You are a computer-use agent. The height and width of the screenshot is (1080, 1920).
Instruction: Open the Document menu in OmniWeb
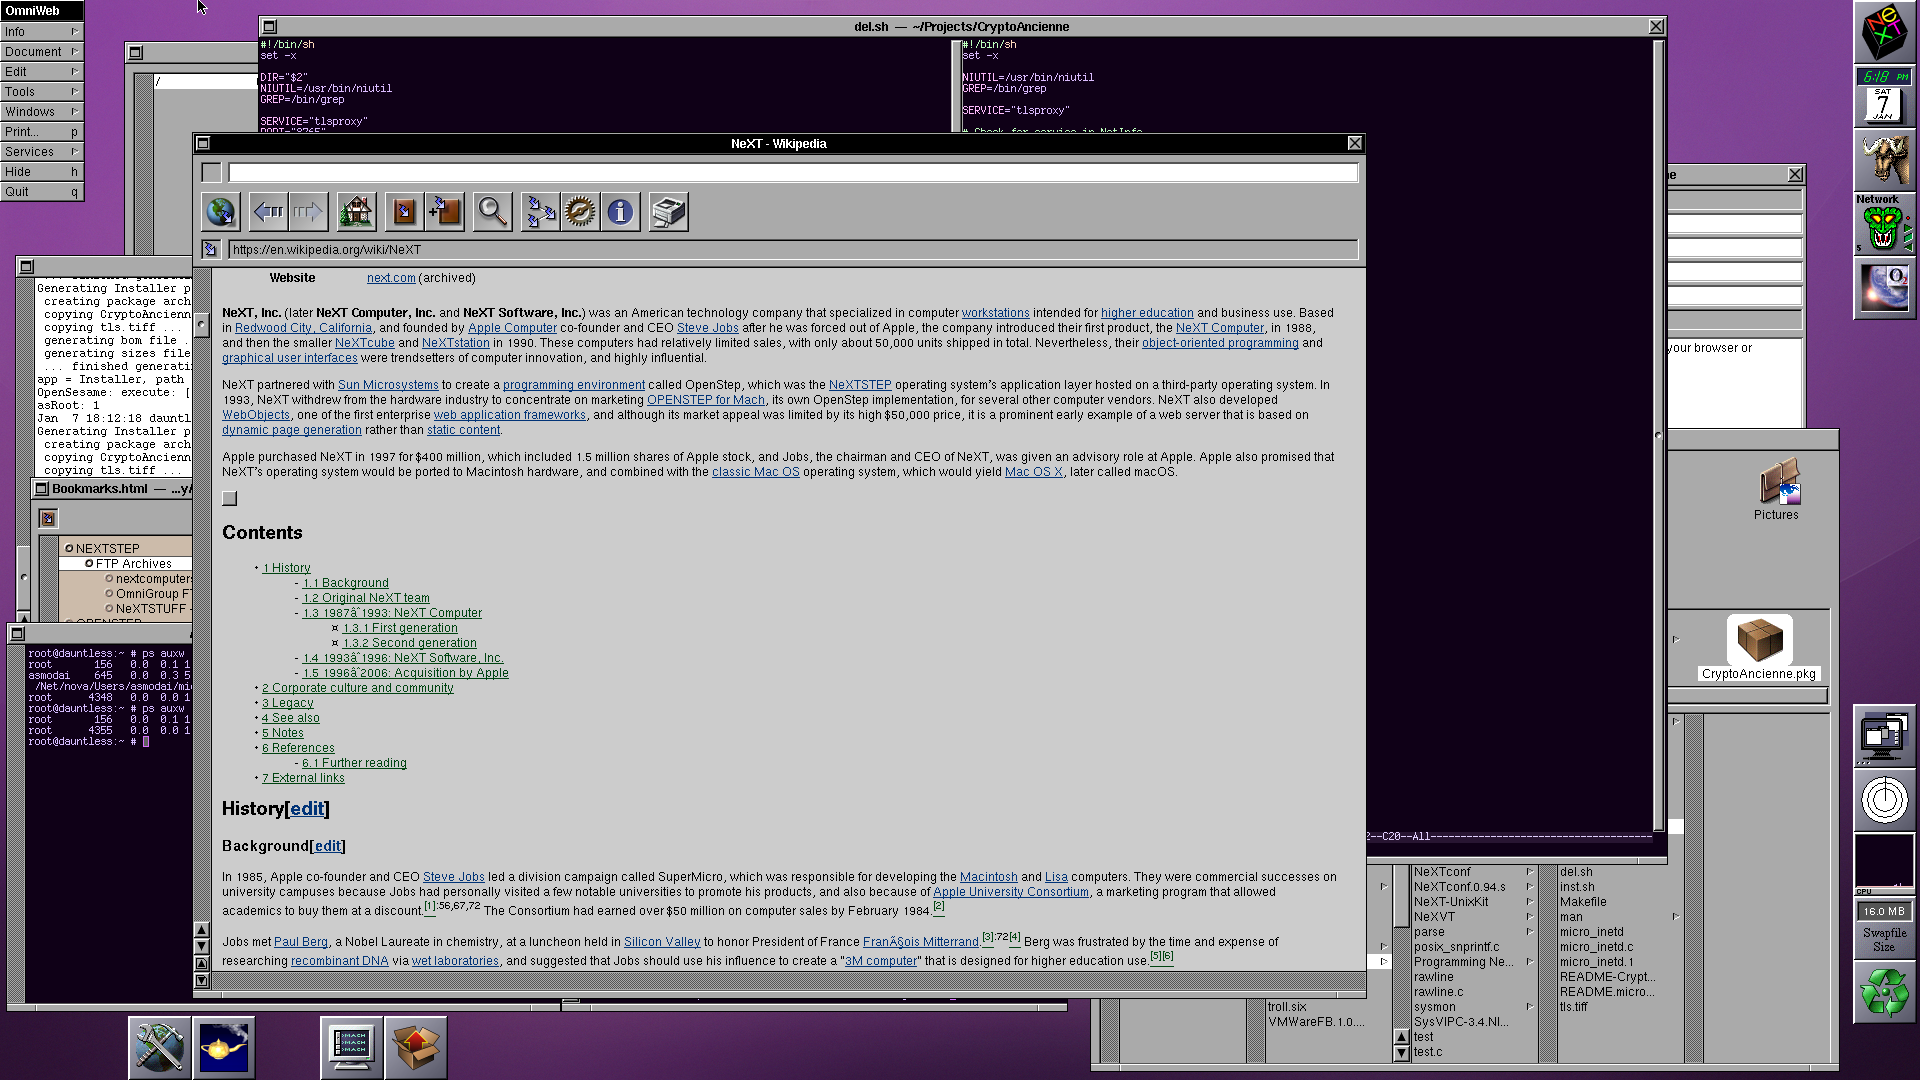pos(41,52)
